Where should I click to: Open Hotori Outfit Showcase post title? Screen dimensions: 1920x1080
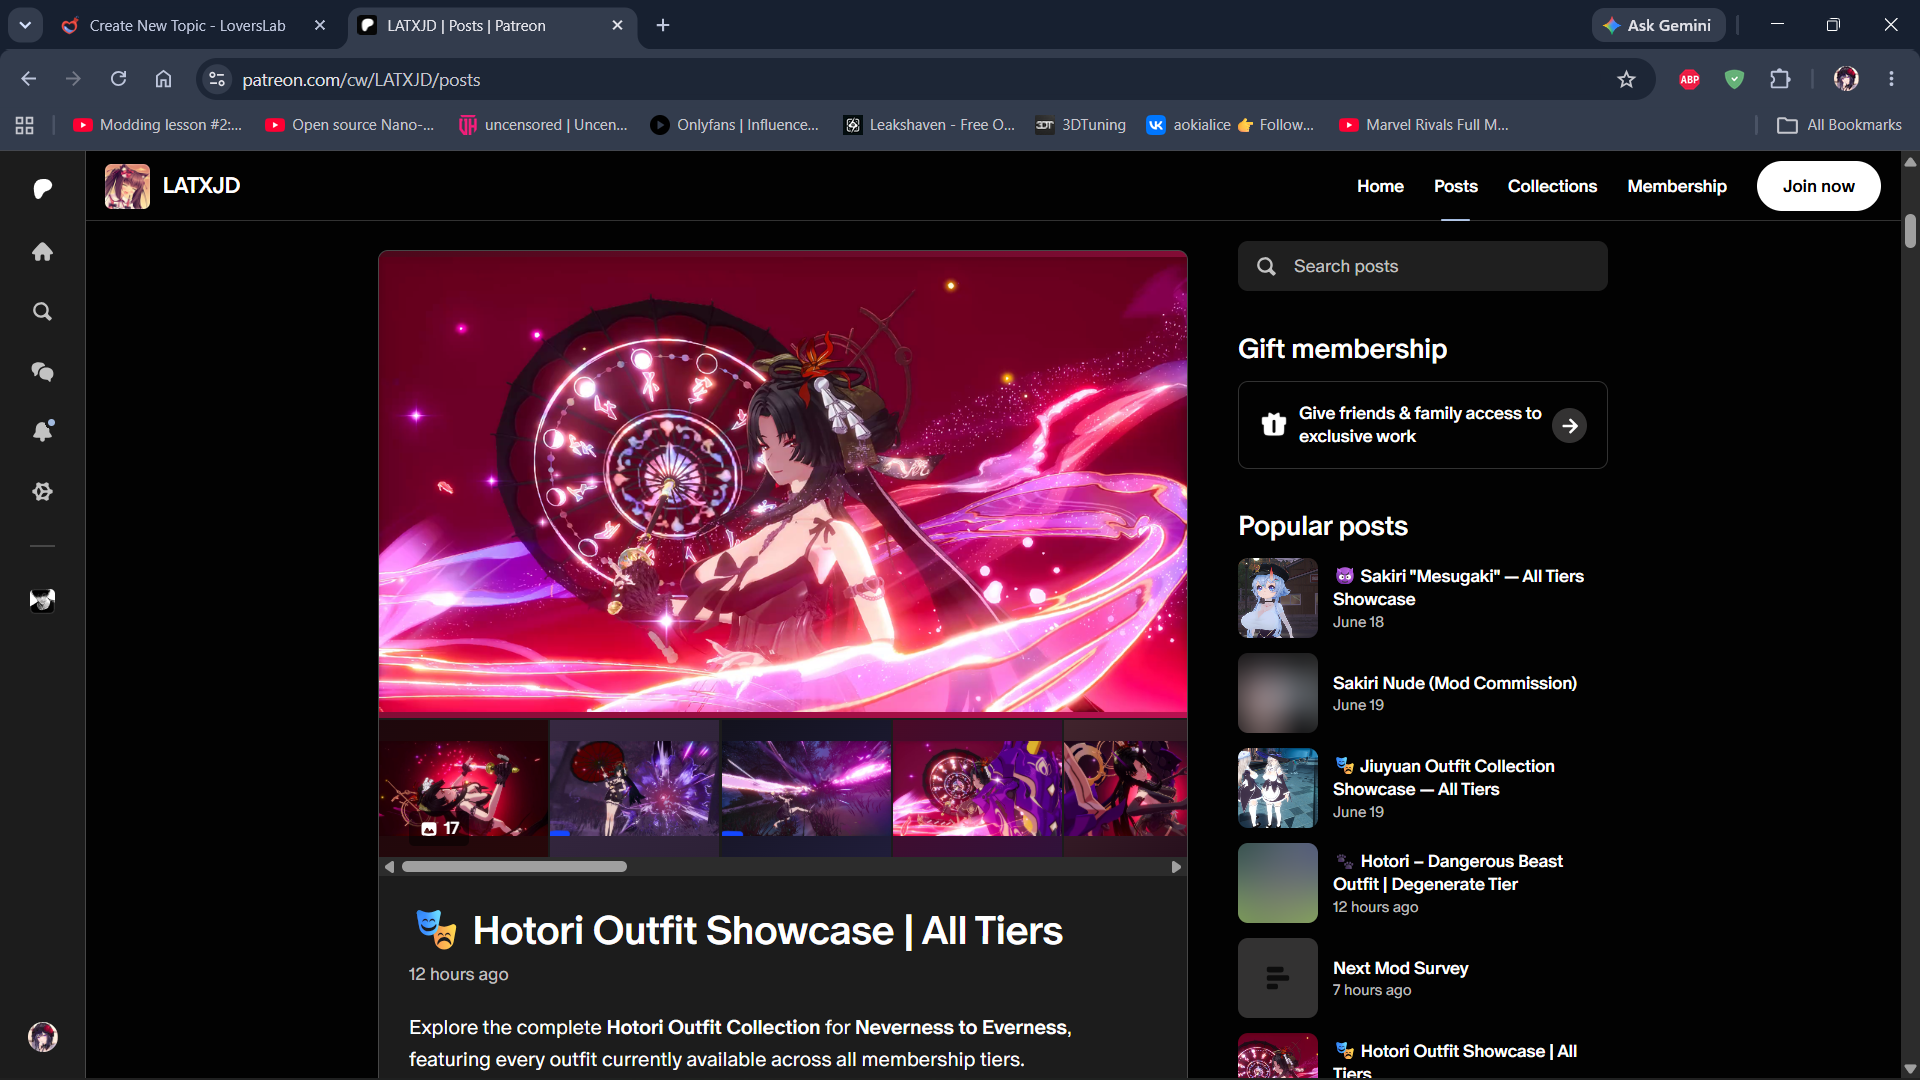pos(767,931)
